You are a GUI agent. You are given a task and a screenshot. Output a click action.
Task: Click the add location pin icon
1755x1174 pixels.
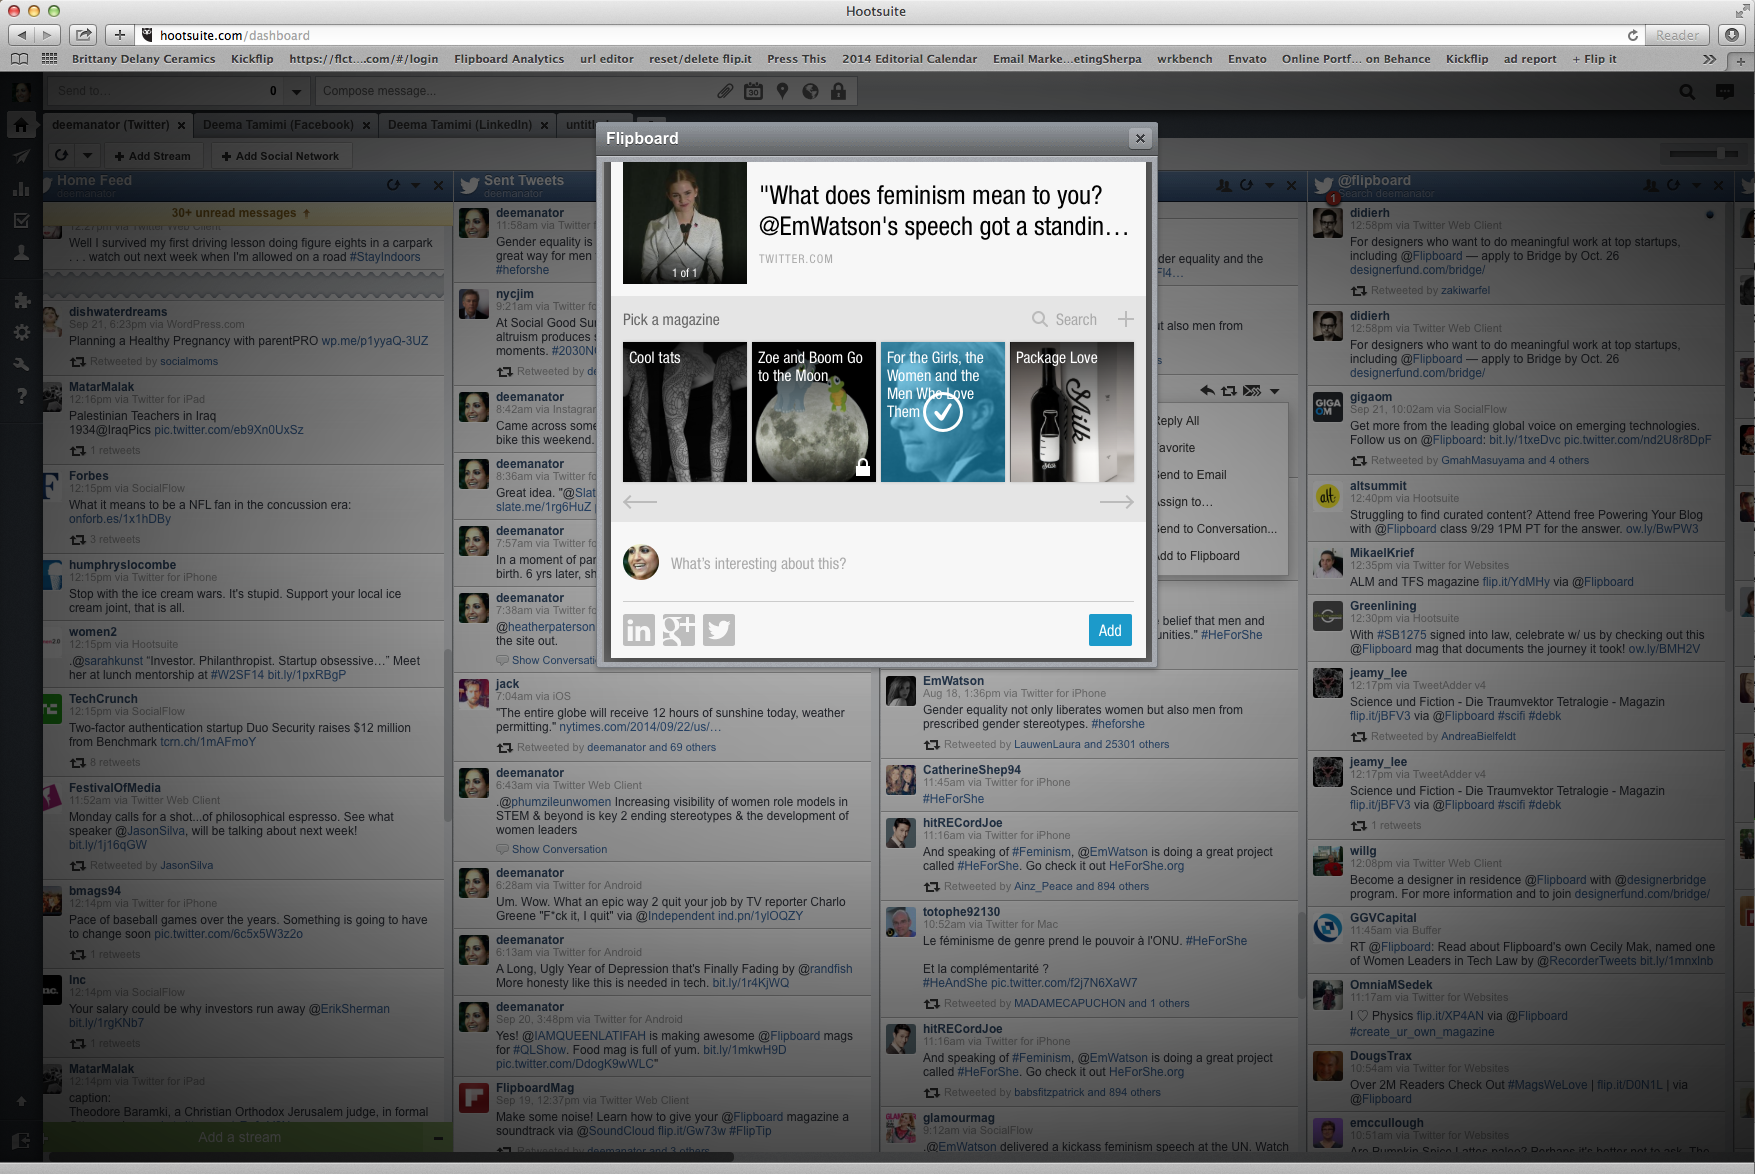tap(782, 91)
